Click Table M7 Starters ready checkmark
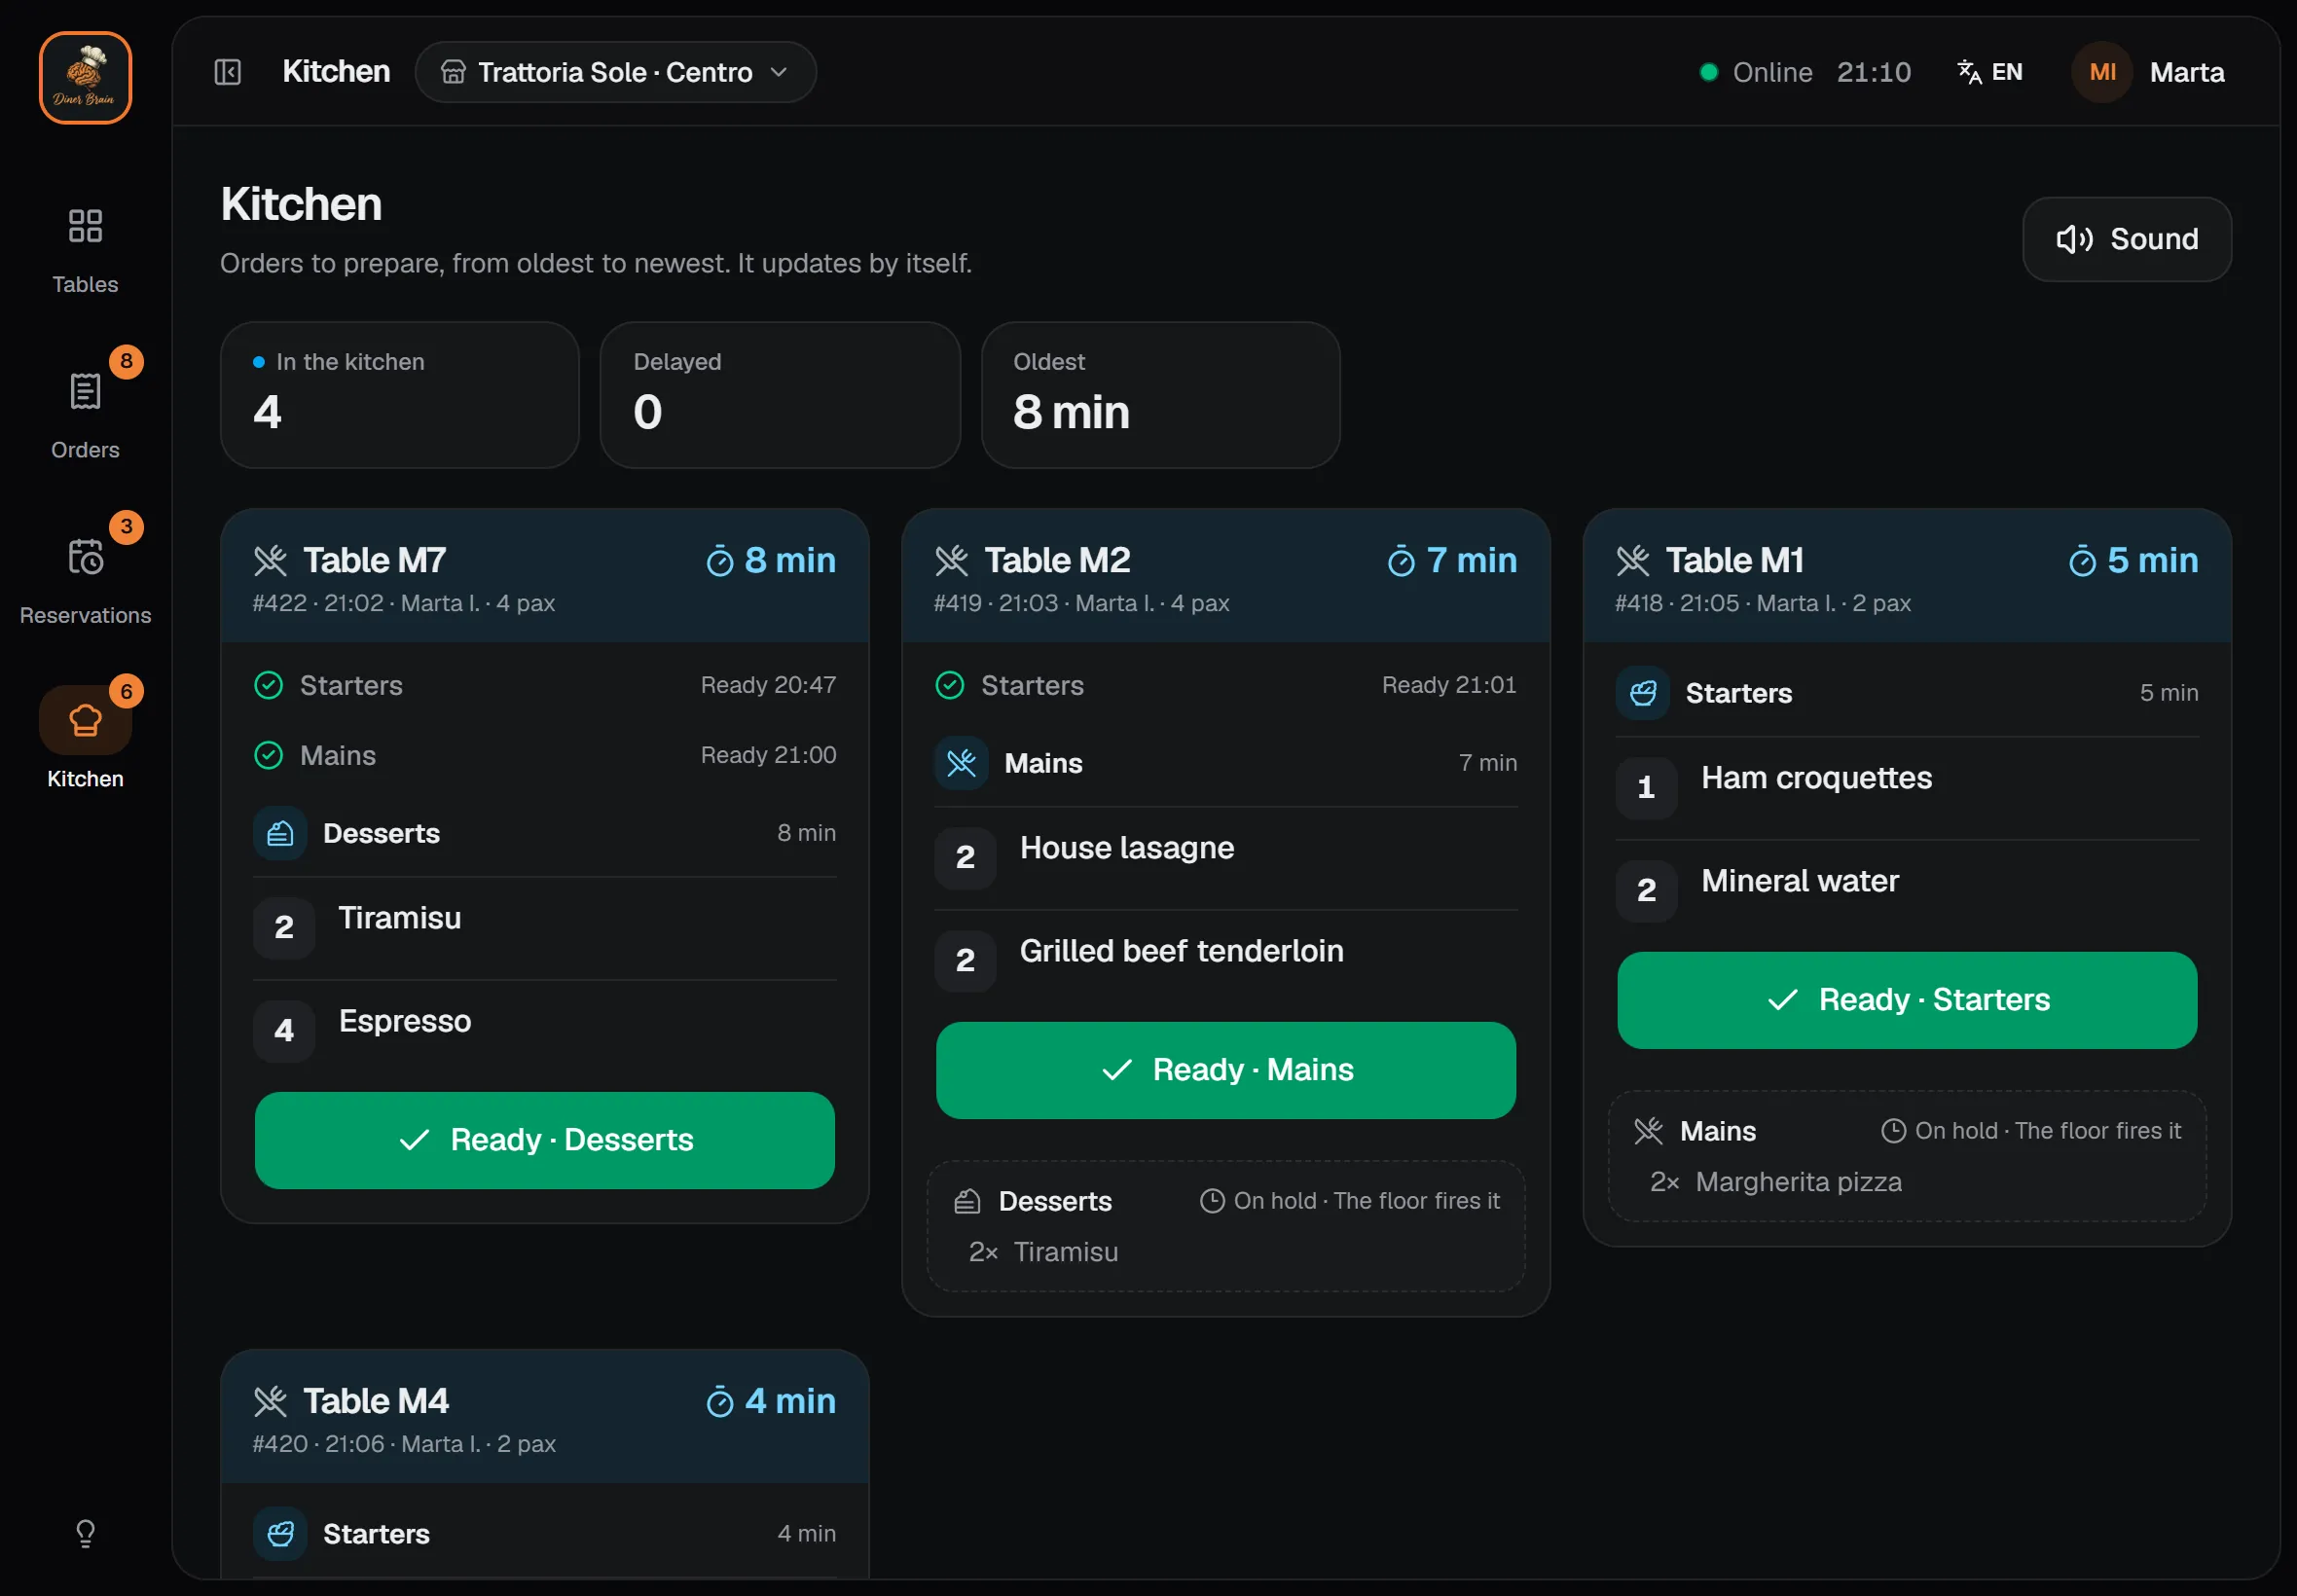The width and height of the screenshot is (2297, 1596). click(x=268, y=685)
